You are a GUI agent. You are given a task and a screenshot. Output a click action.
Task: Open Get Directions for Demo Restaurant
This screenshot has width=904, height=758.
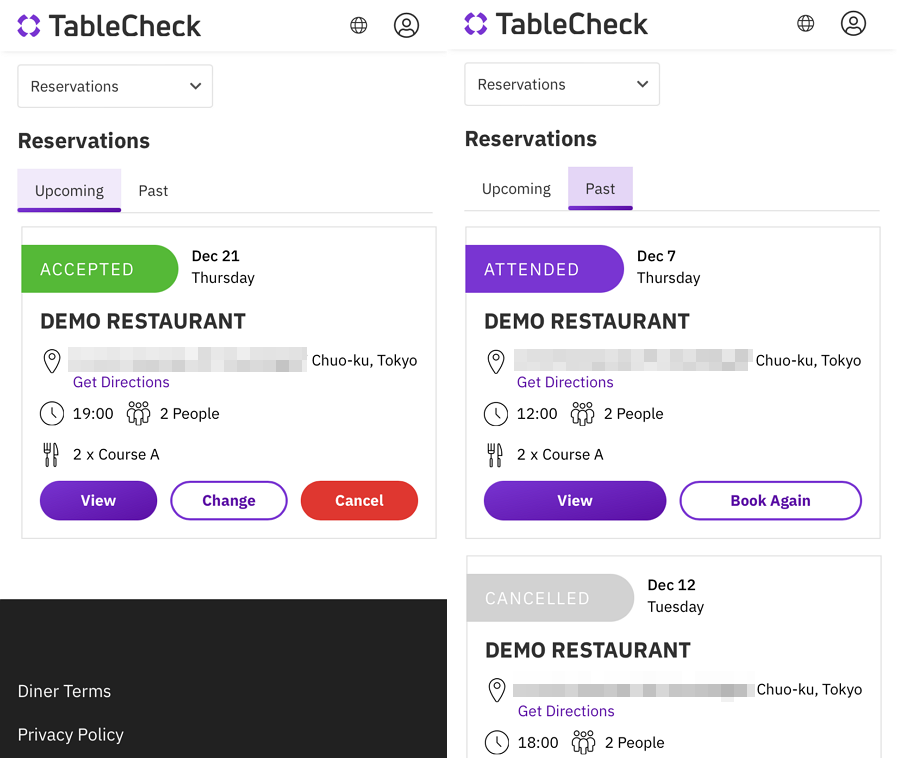coord(120,382)
